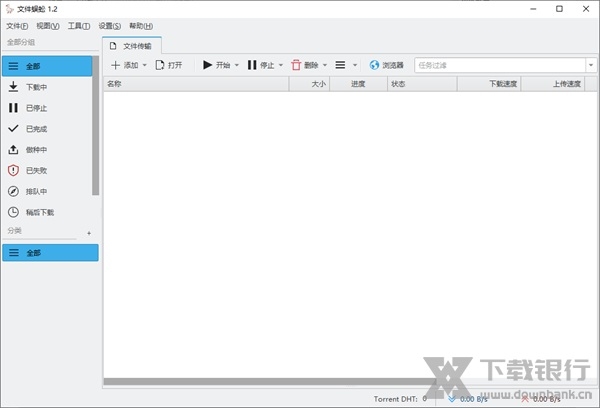Select the 做种中 (Seeding) filter
Image resolution: width=600 pixels, height=408 pixels.
(x=36, y=150)
